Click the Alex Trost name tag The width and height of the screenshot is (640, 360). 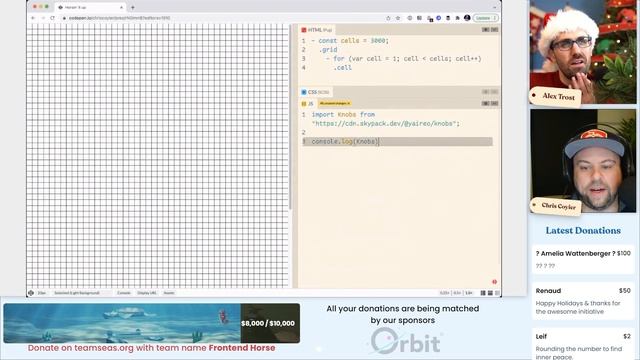pos(556,96)
